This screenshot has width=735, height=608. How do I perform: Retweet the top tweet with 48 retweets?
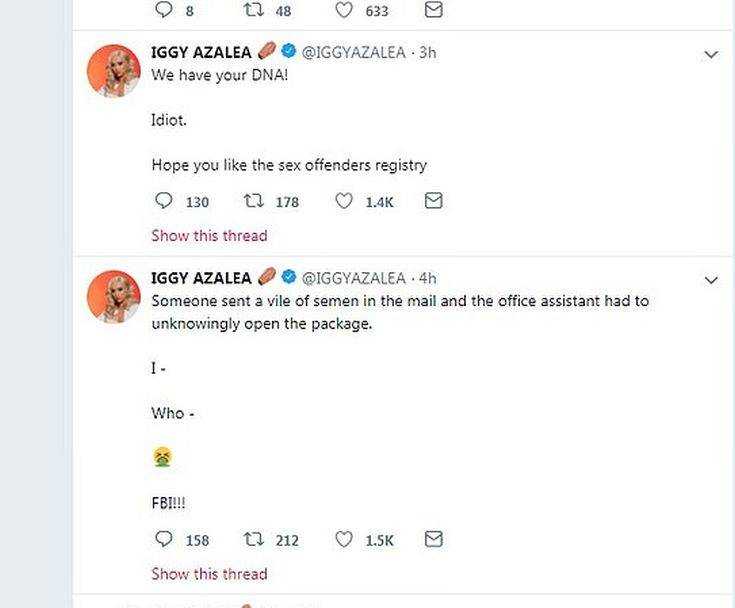255,10
